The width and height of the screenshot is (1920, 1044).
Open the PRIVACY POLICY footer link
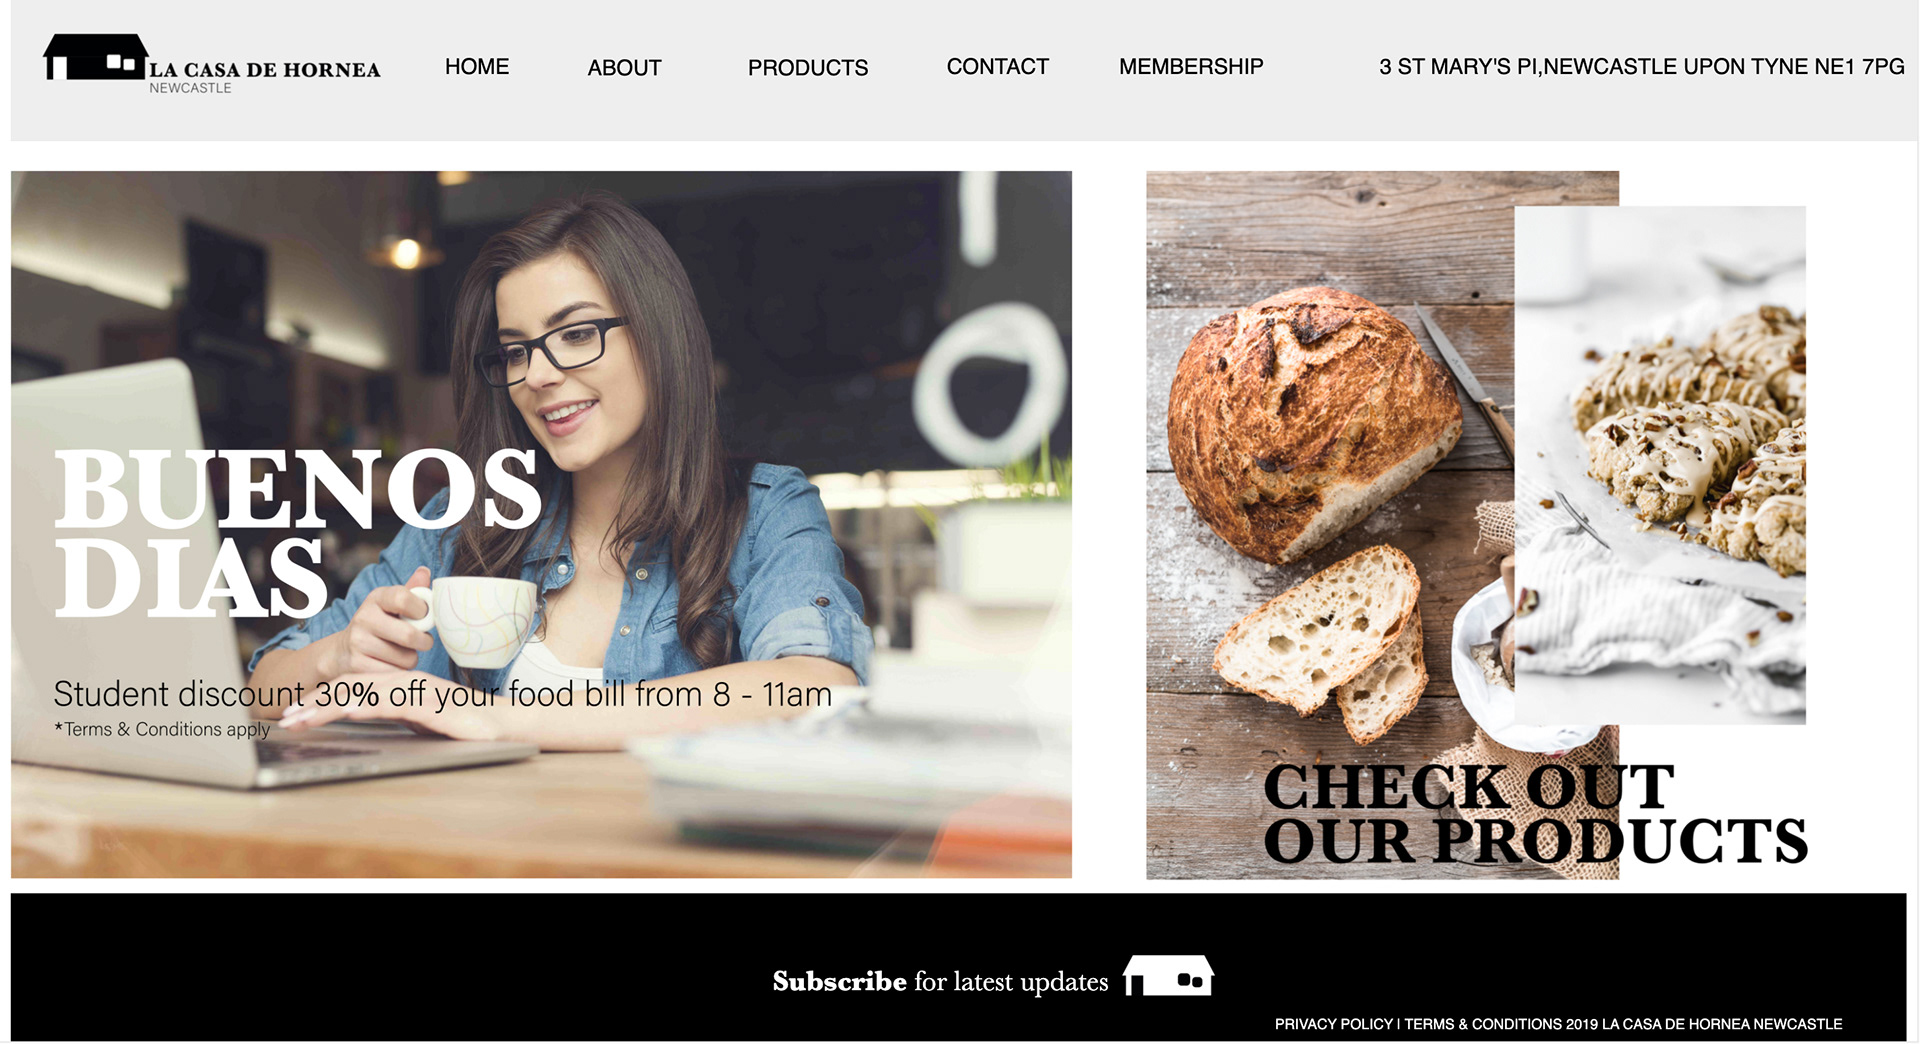1333,1024
